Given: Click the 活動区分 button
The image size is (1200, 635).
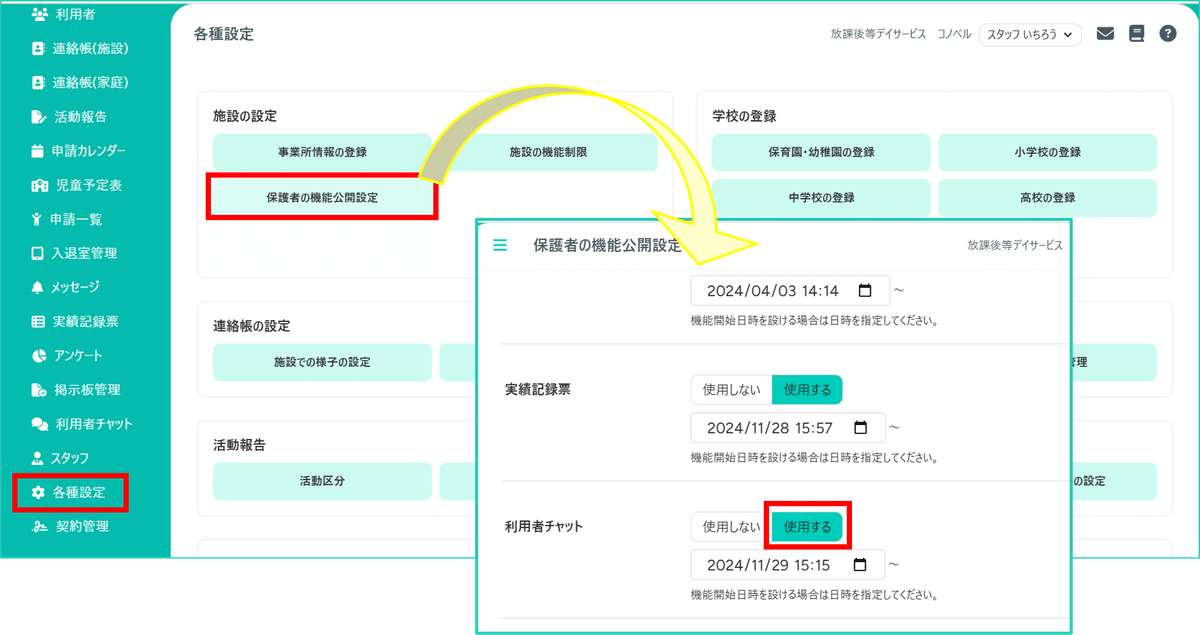Looking at the screenshot, I should coord(322,481).
